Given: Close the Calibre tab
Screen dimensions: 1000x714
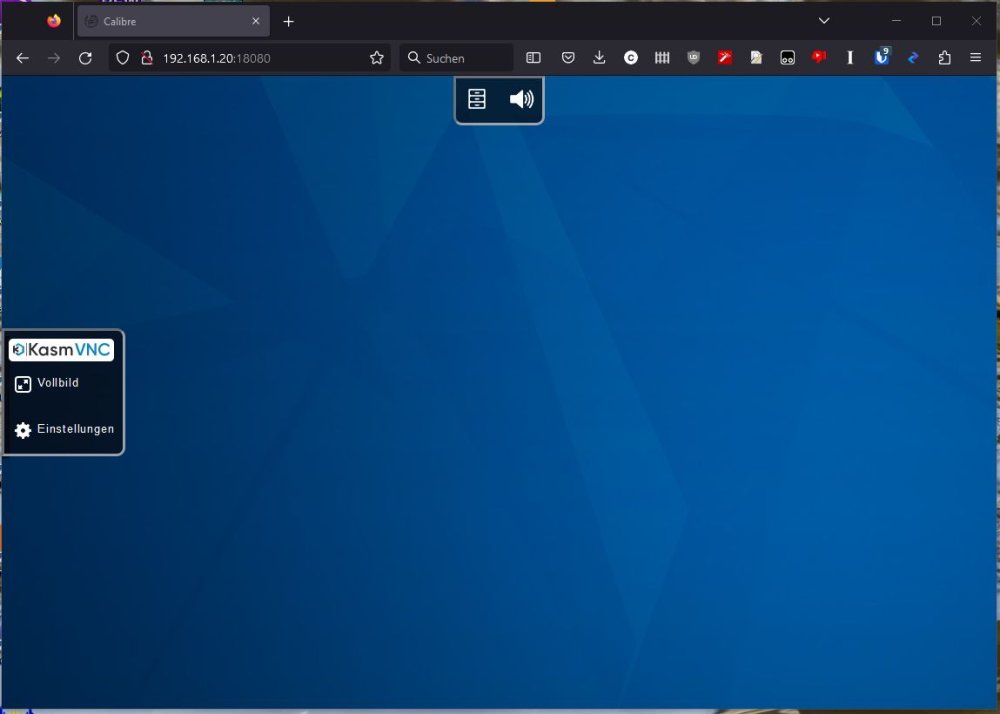Looking at the screenshot, I should click(256, 21).
